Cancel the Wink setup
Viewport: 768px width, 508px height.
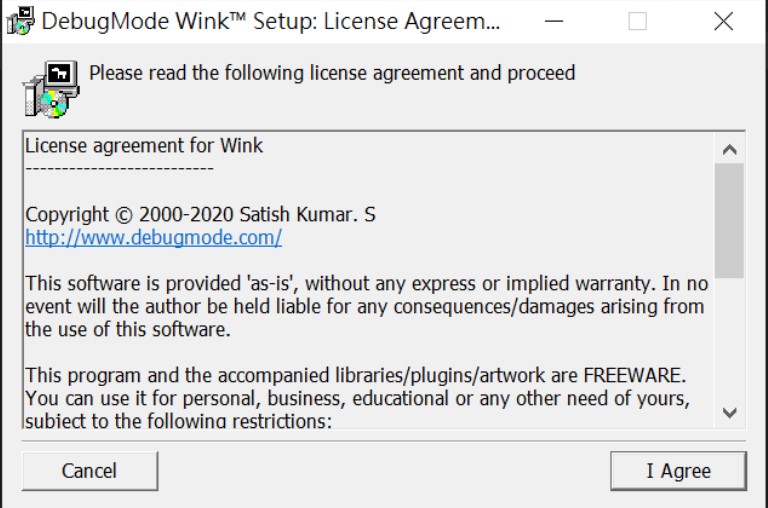pyautogui.click(x=90, y=471)
